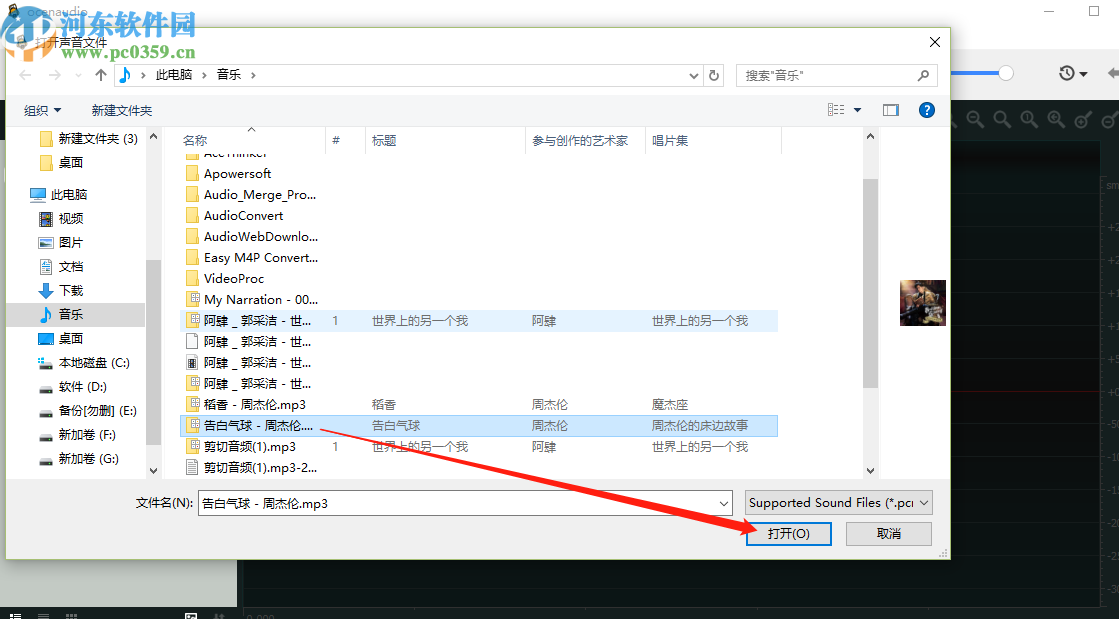Viewport: 1119px width, 619px height.
Task: Sort files by 名称 column
Action: pyautogui.click(x=195, y=141)
